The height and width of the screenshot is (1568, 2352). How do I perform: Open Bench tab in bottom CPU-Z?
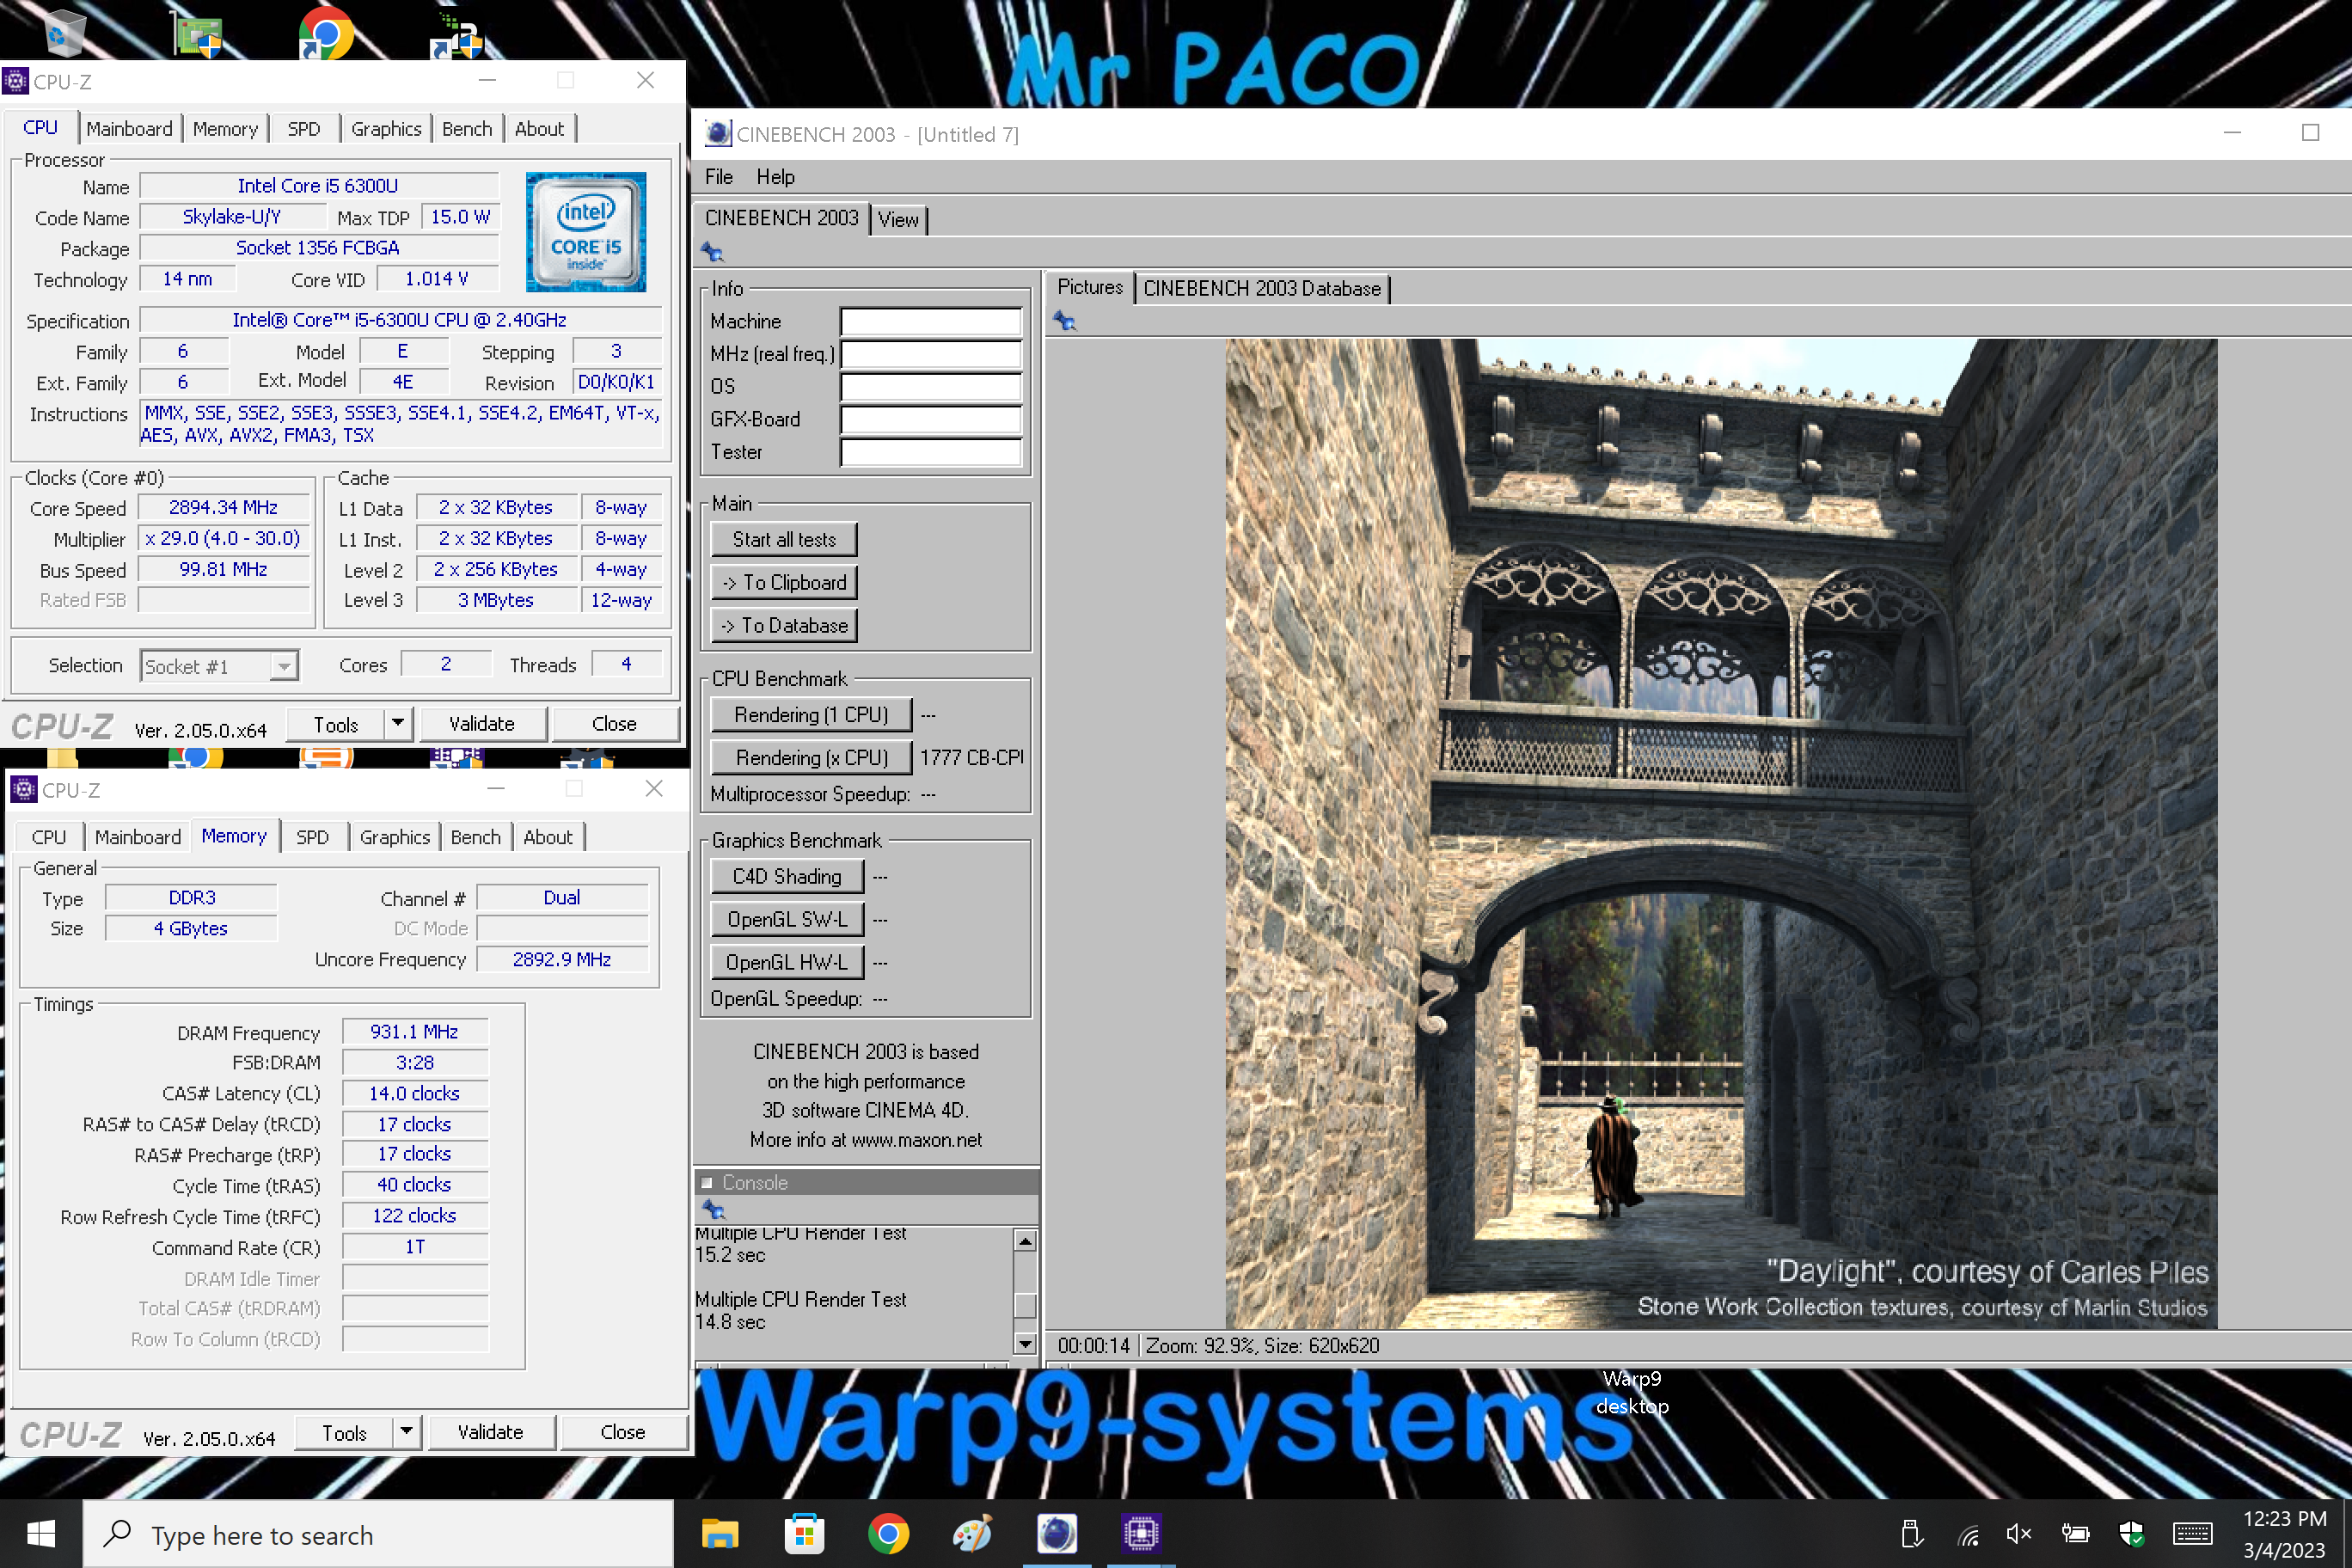point(475,837)
